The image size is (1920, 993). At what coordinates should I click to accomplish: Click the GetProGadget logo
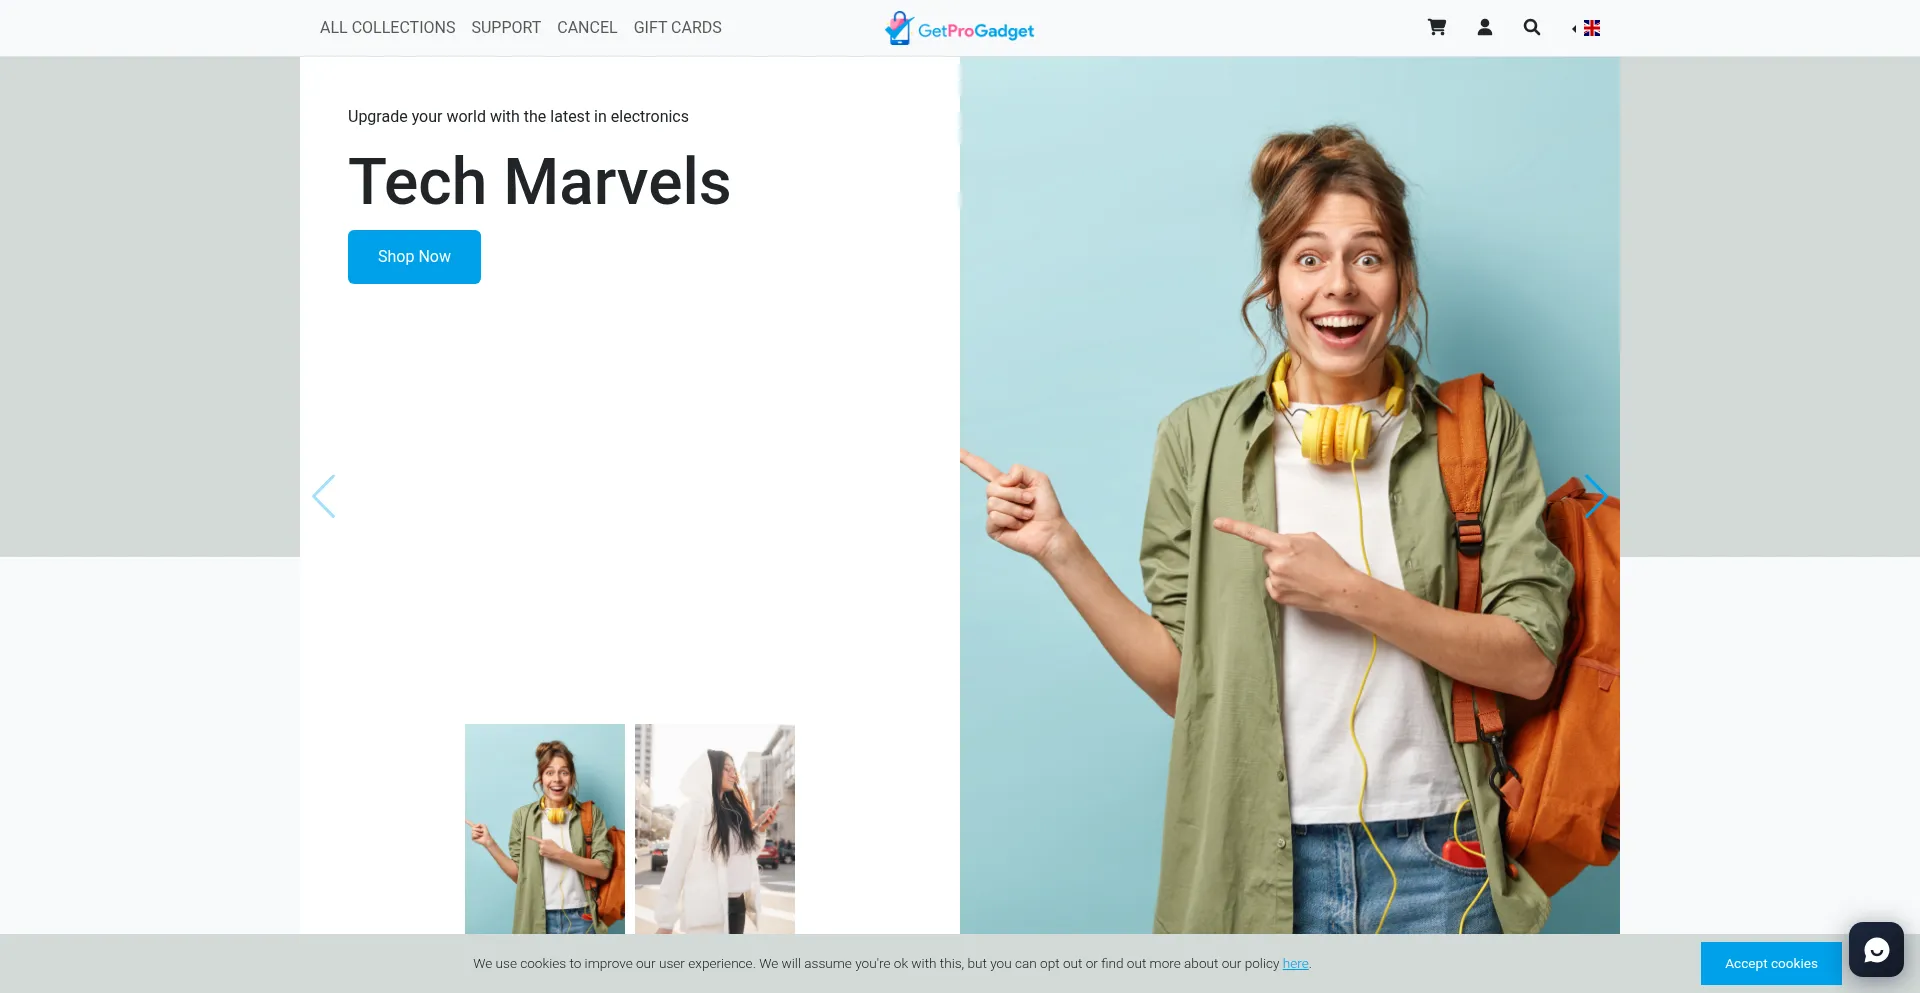(x=960, y=29)
